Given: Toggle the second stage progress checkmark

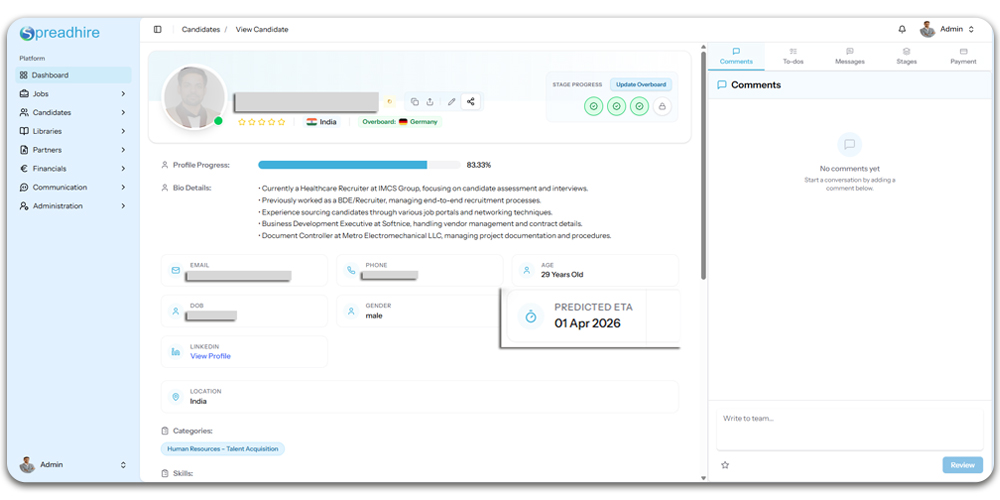Looking at the screenshot, I should 616,106.
